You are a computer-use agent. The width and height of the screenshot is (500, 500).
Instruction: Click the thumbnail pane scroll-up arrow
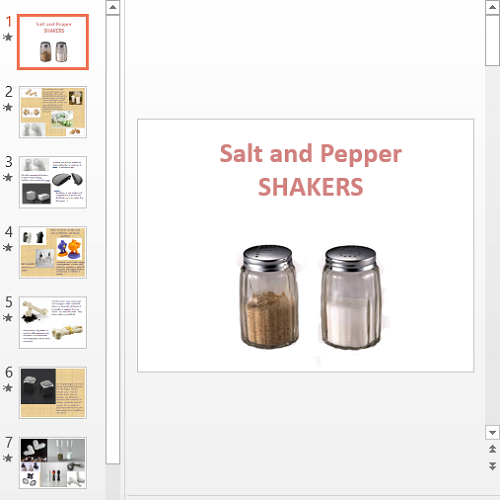click(113, 7)
